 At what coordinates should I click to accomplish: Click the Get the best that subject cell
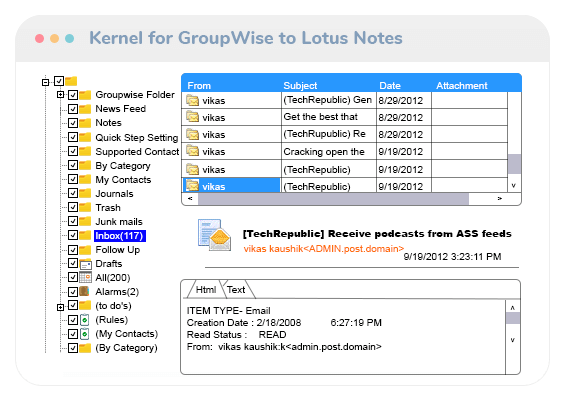point(328,117)
